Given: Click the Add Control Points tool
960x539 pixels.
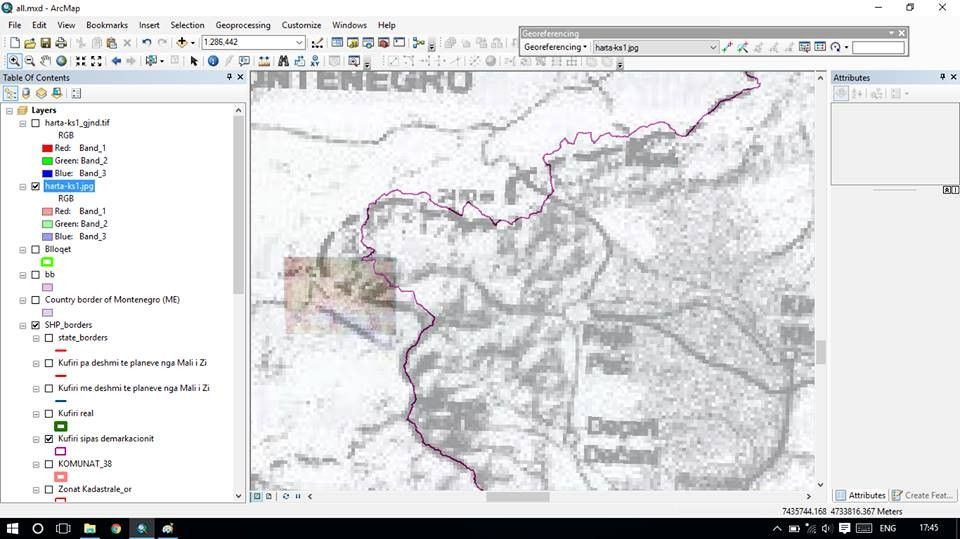Looking at the screenshot, I should tap(727, 47).
